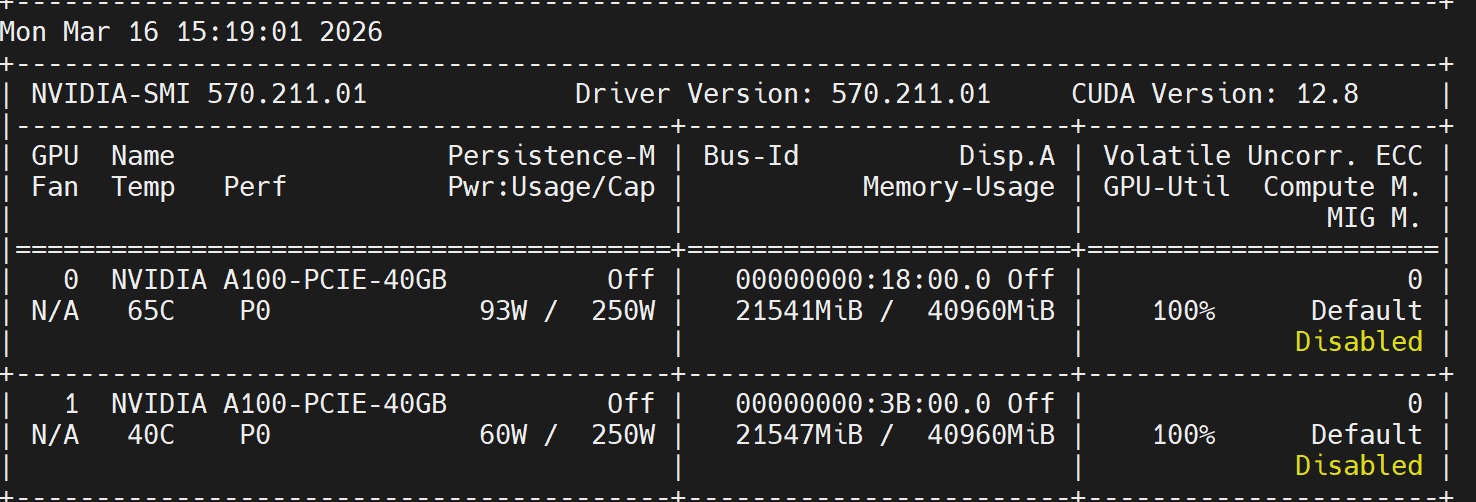Screen dimensions: 1476x502
Task: Click 'CUDA Version: 12.8' text
Action: pyautogui.click(x=1215, y=95)
